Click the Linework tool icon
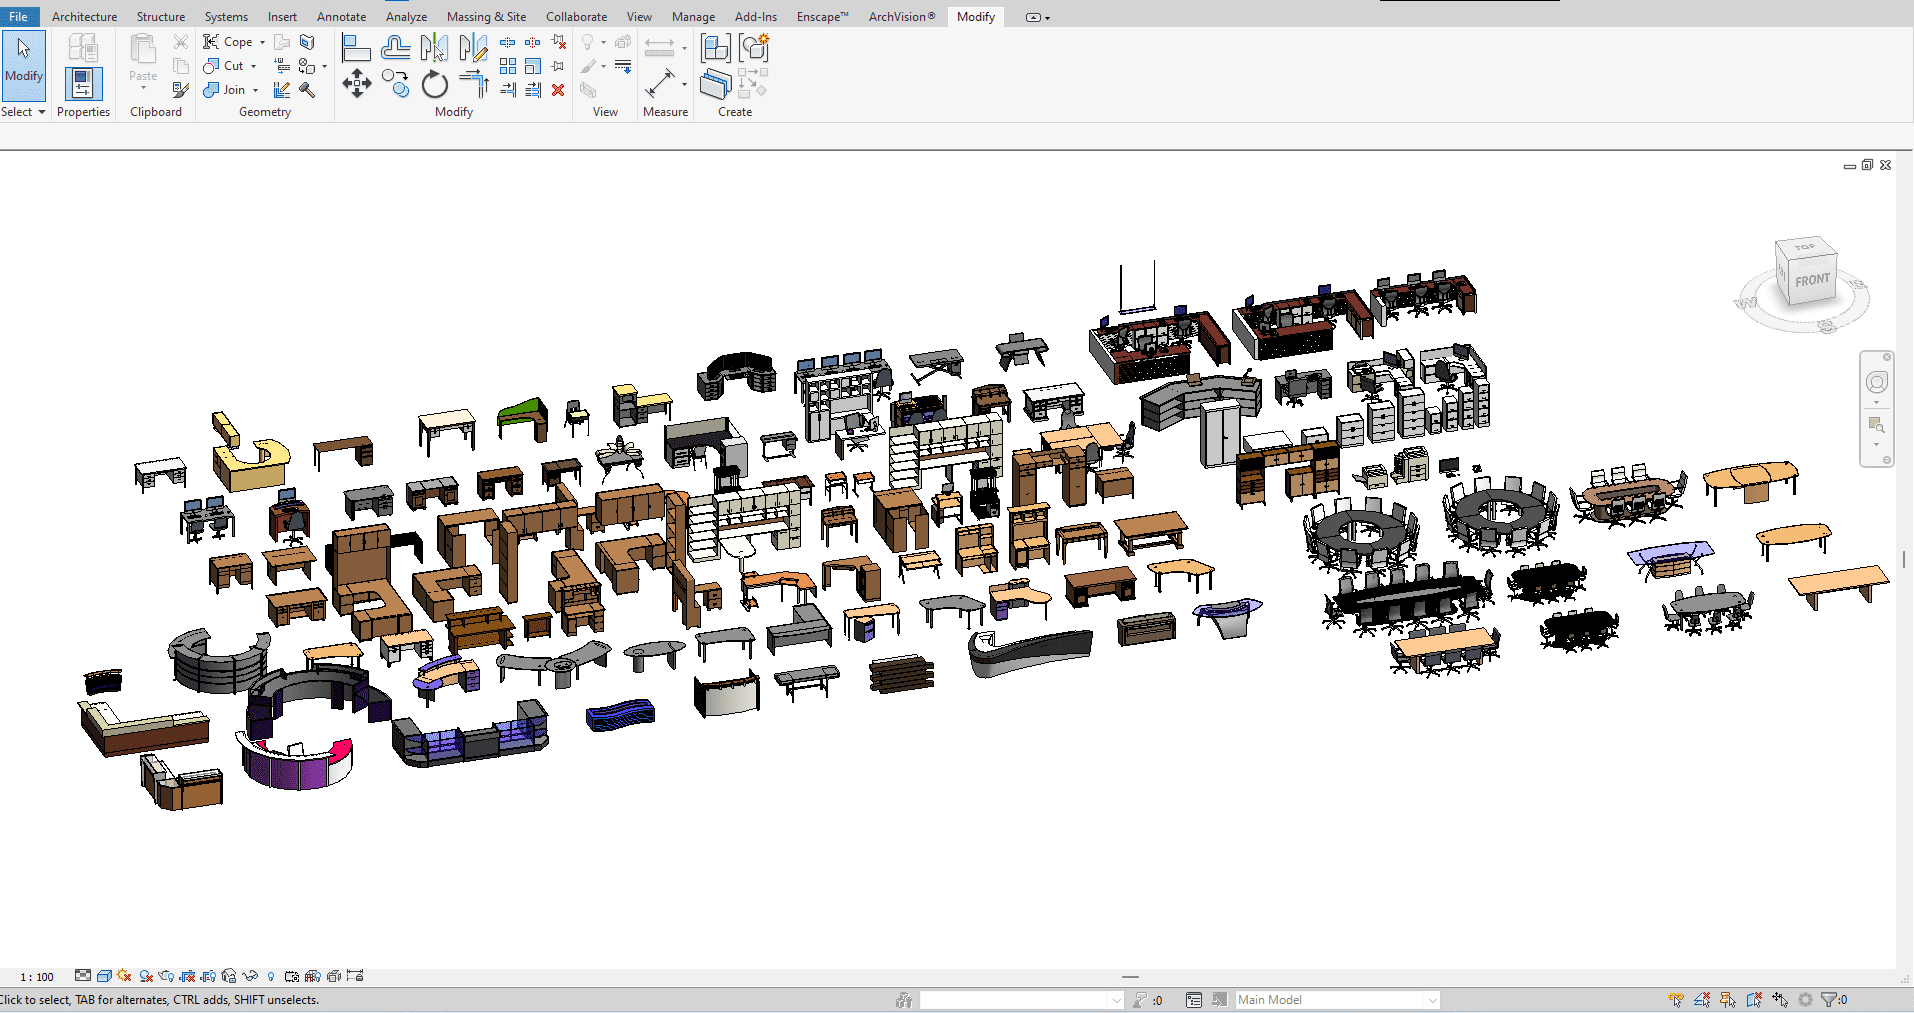Screen dimensions: 1914x1013 [x=623, y=66]
